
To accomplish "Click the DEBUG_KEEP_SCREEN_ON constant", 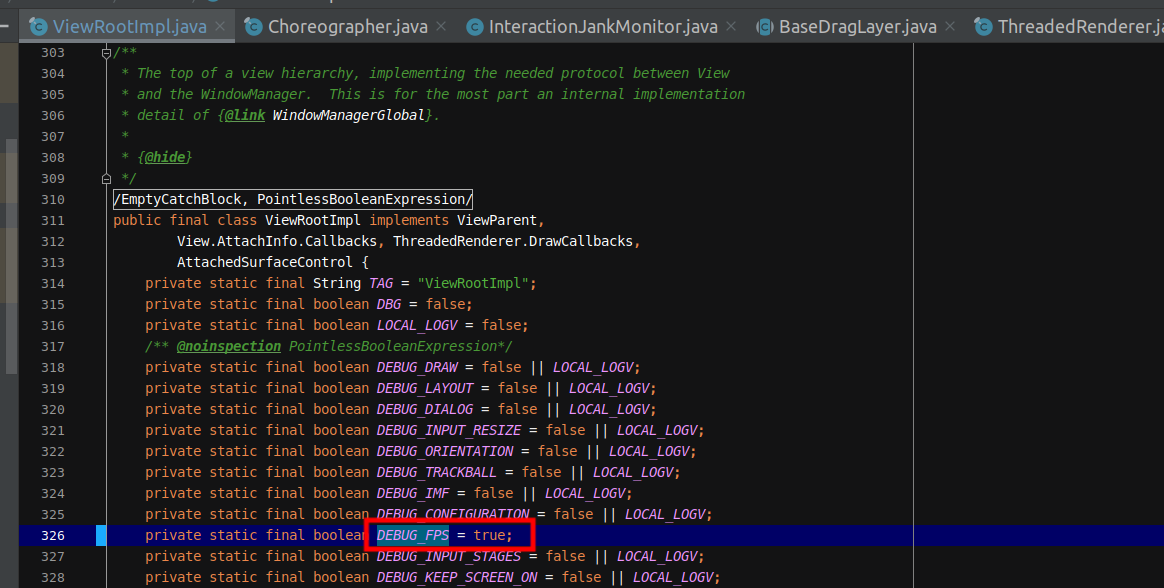I will (x=457, y=577).
